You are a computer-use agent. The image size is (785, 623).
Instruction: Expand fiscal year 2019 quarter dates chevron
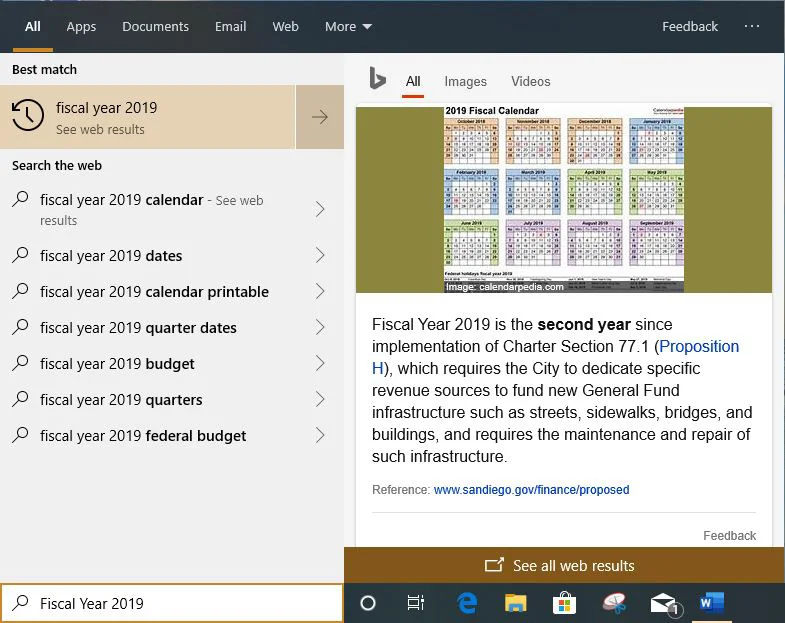[x=320, y=328]
